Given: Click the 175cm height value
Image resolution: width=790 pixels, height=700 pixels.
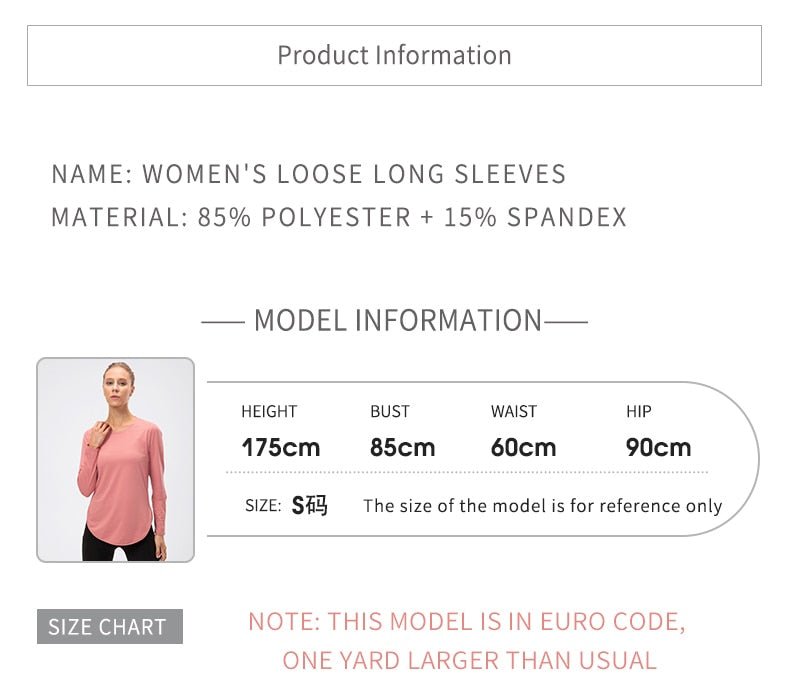Looking at the screenshot, I should point(281,447).
